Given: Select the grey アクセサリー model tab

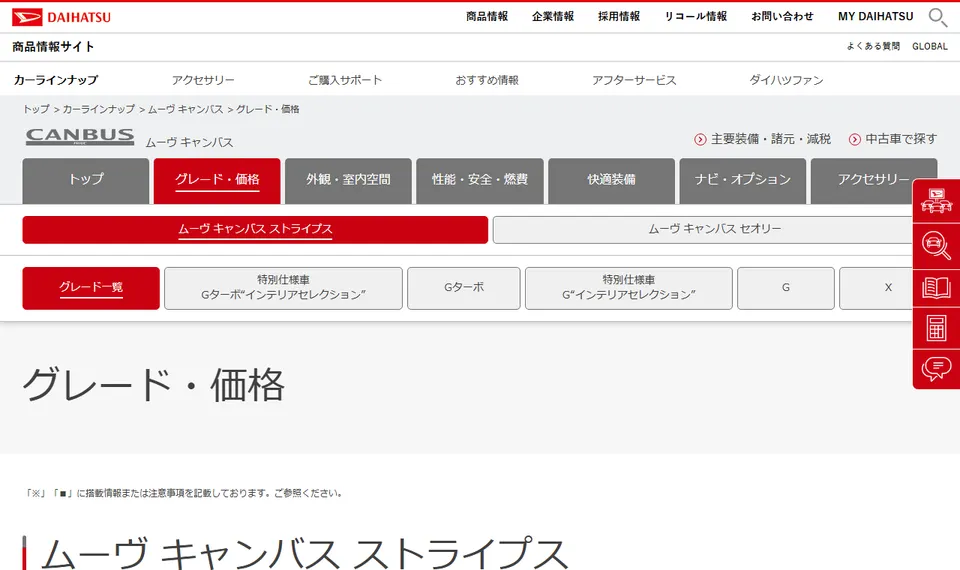Looking at the screenshot, I should [874, 181].
